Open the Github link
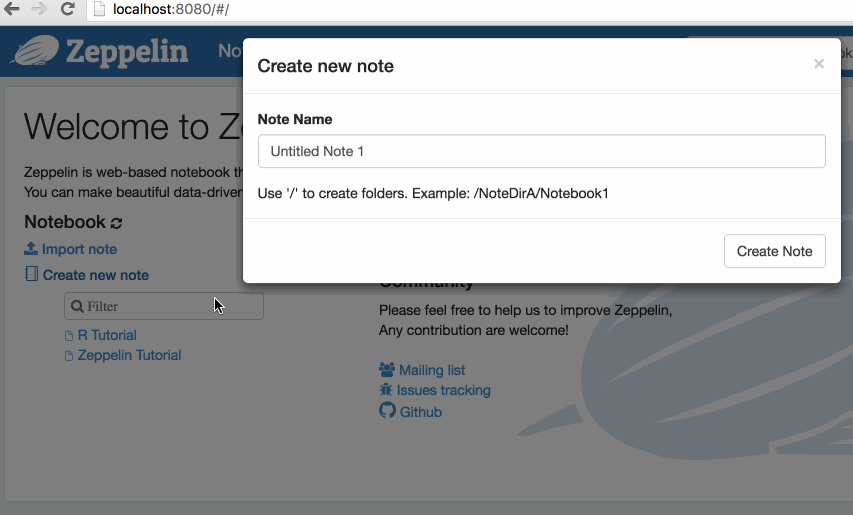This screenshot has height=515, width=853. point(421,412)
